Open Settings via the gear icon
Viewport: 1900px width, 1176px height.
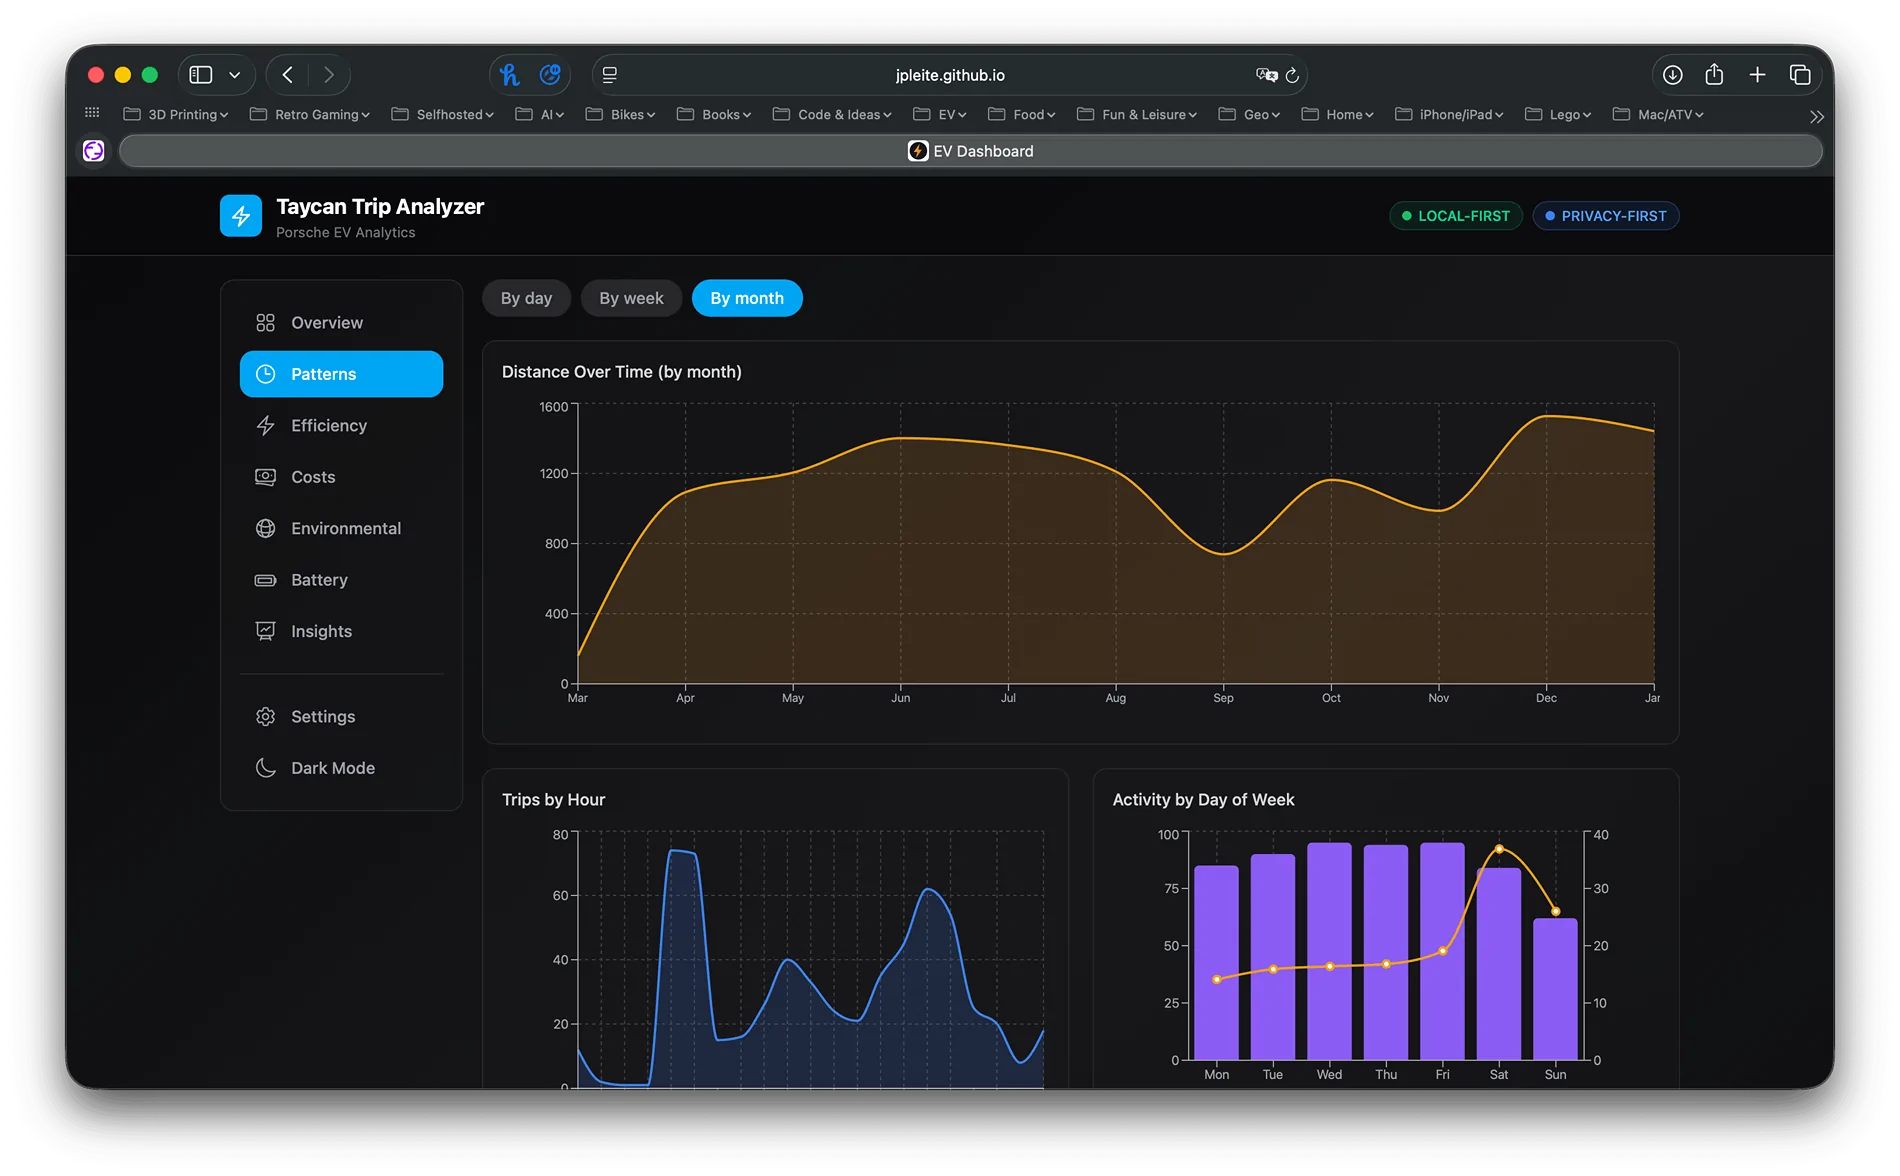pyautogui.click(x=265, y=716)
